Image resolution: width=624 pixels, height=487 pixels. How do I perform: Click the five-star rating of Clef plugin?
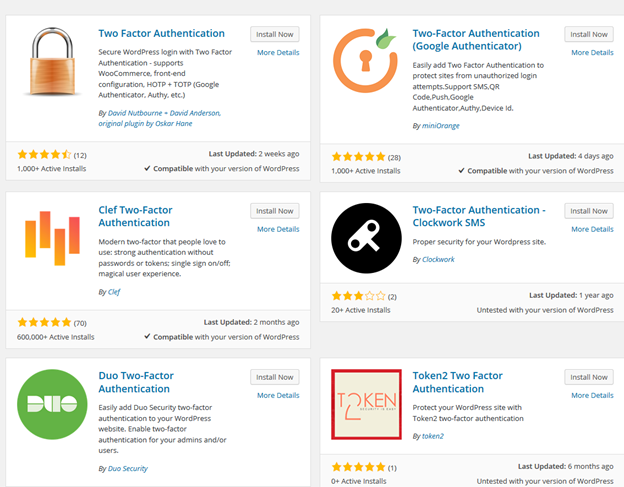point(45,323)
